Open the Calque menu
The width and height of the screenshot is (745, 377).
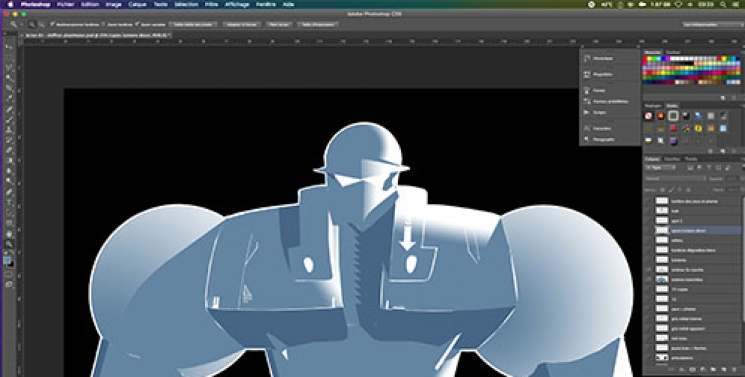[x=137, y=4]
